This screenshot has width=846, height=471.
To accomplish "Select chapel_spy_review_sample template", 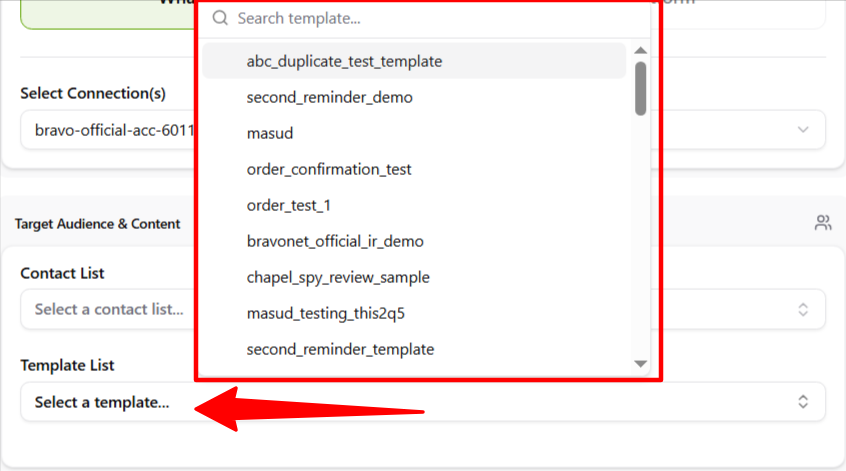I will pyautogui.click(x=338, y=277).
